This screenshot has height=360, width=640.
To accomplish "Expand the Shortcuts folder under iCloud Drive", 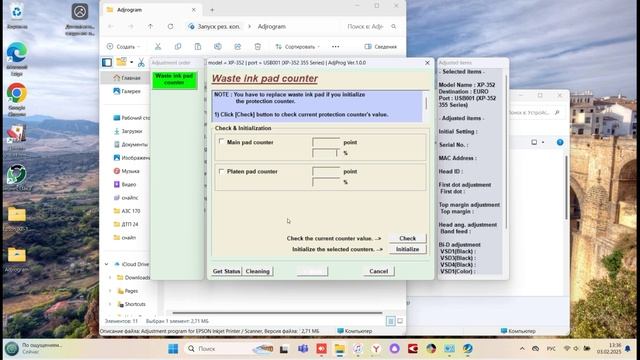I will [110, 304].
